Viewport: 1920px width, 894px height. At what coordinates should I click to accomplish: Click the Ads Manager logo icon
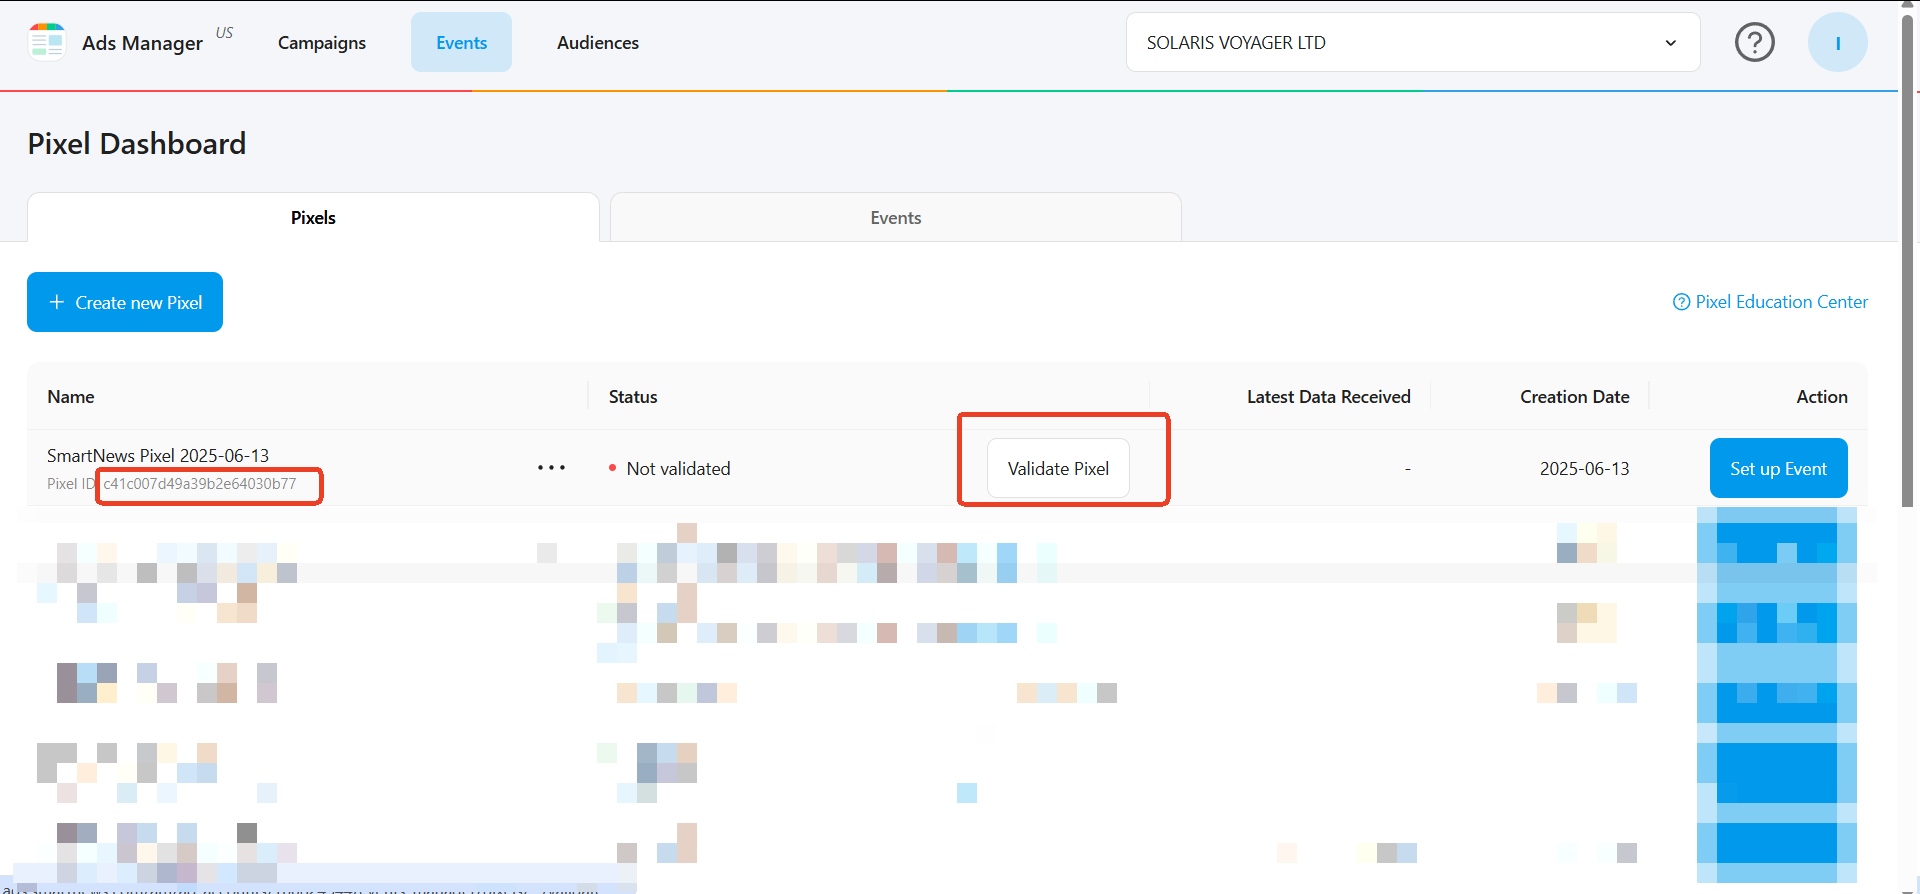47,42
